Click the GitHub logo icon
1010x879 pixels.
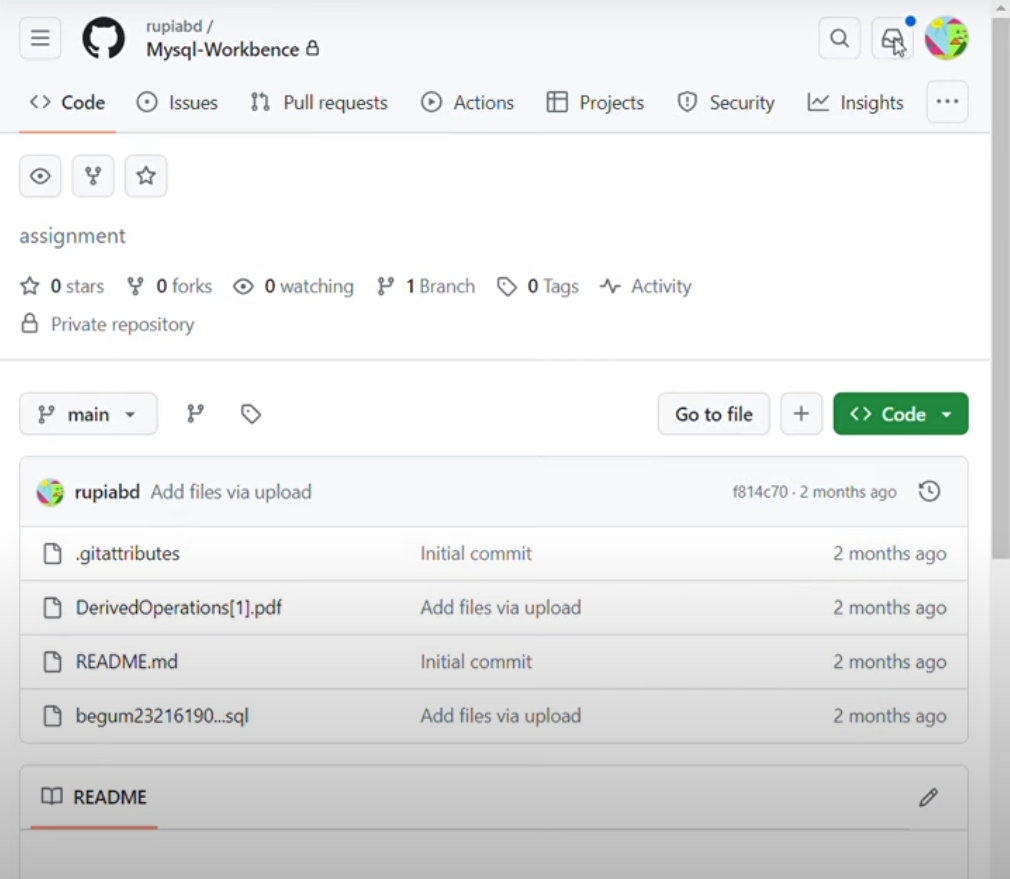tap(103, 38)
